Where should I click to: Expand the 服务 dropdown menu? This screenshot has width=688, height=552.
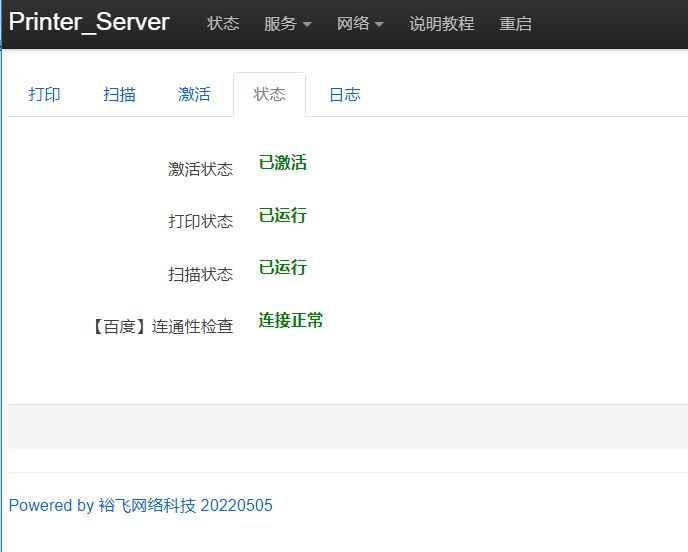(288, 24)
